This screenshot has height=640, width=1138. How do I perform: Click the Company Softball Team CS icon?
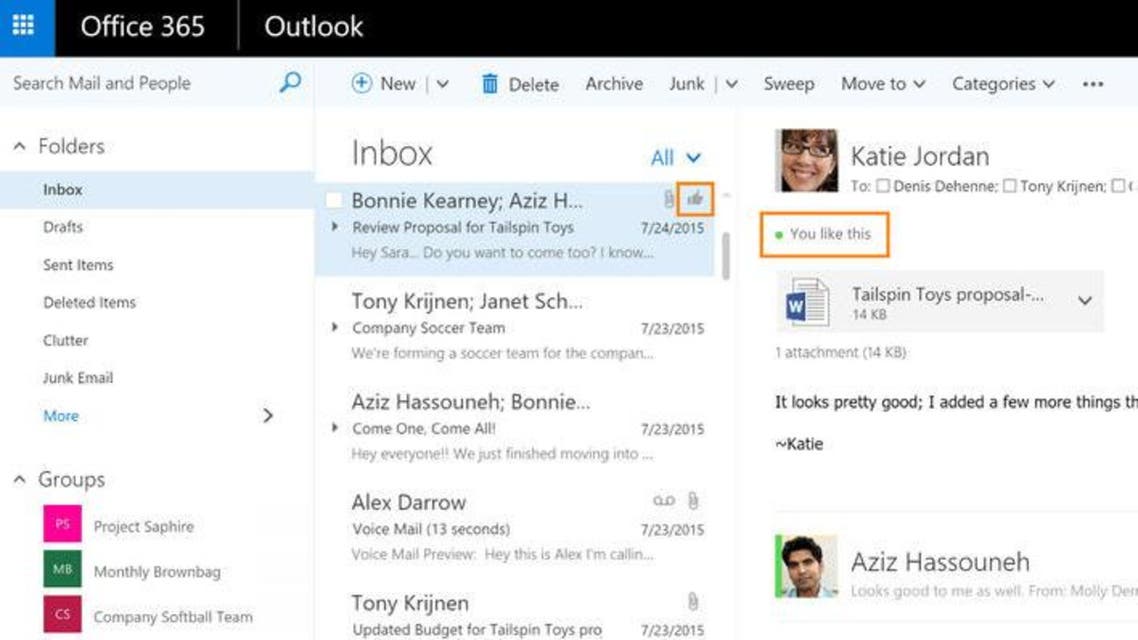tap(62, 614)
